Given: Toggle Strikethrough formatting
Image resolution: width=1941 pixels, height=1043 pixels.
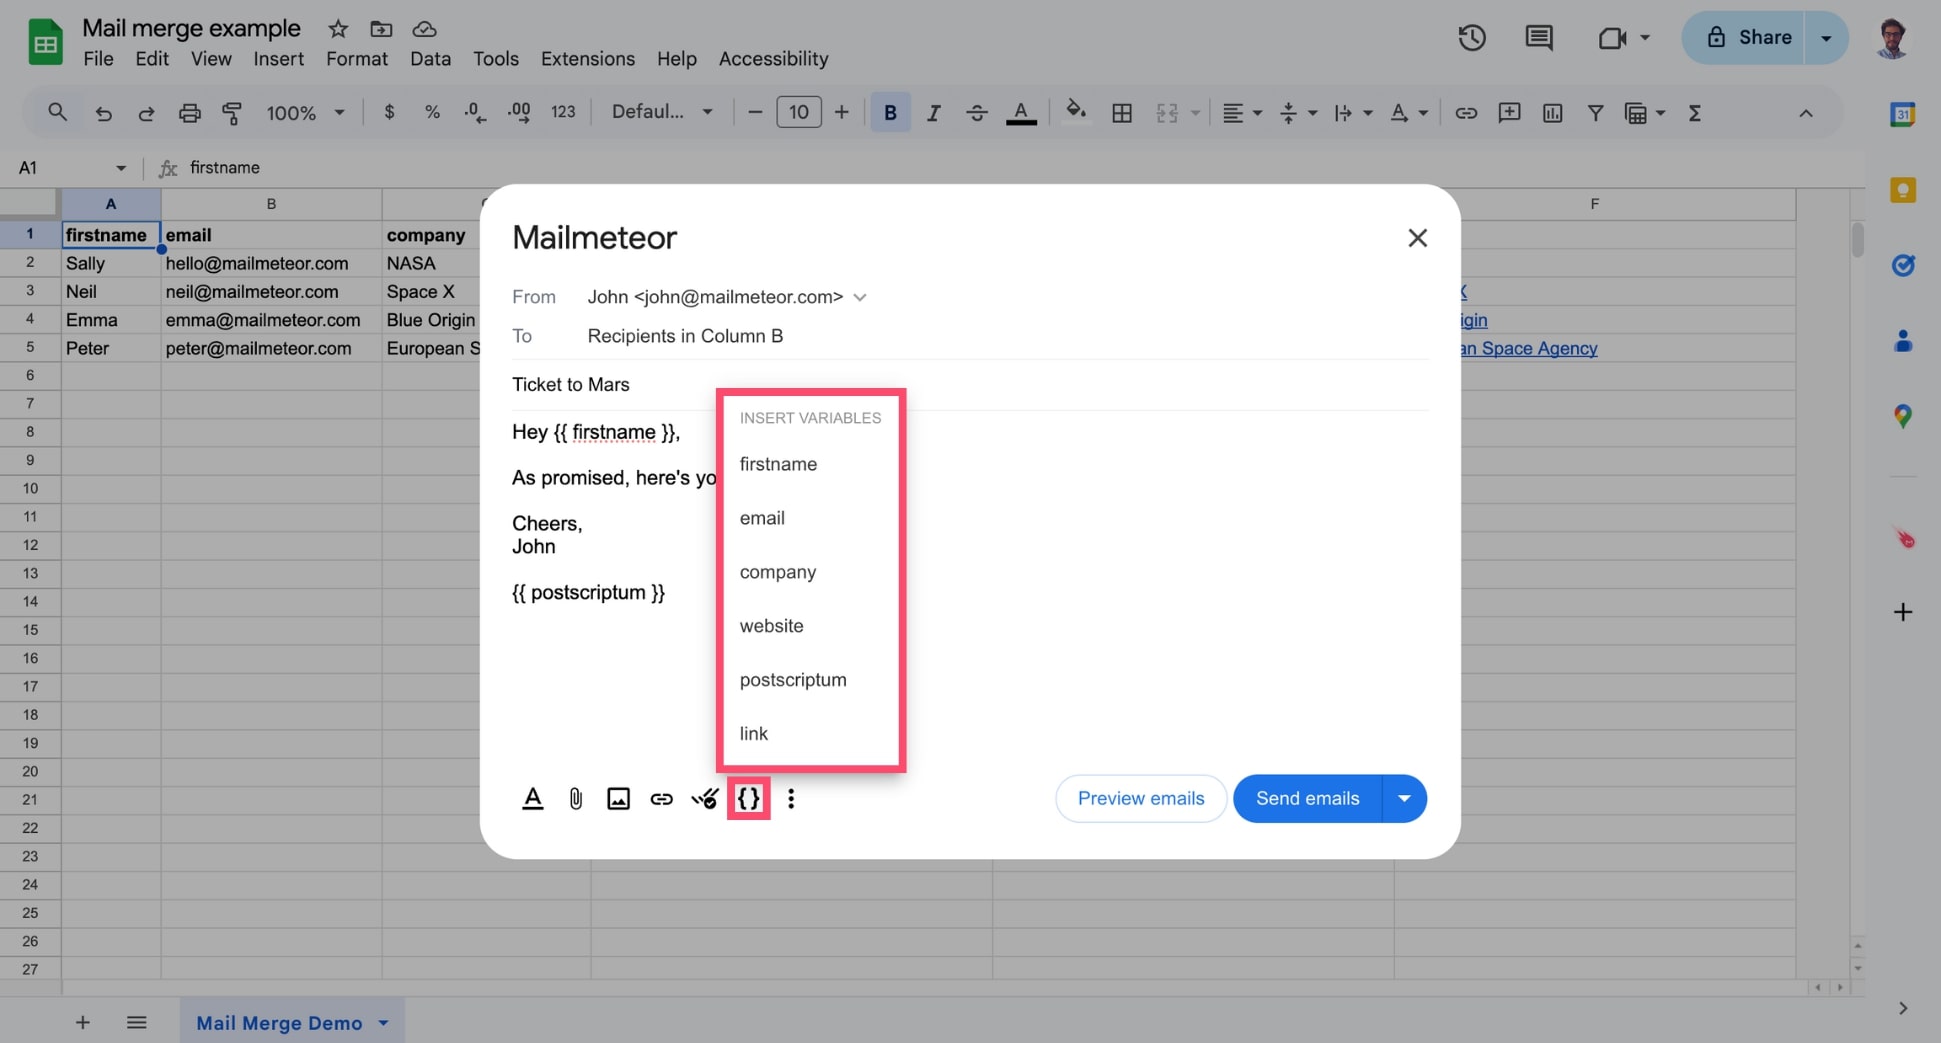Looking at the screenshot, I should coord(976,113).
